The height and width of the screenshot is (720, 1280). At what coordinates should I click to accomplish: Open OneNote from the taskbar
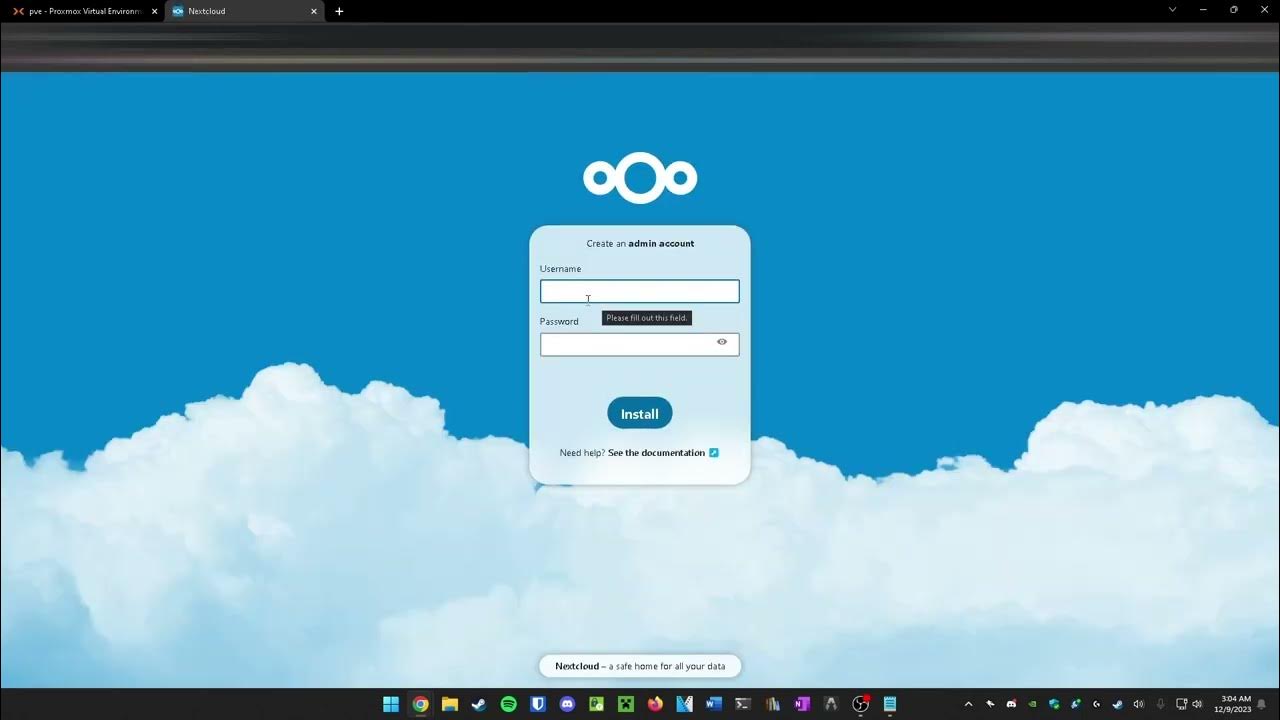802,704
